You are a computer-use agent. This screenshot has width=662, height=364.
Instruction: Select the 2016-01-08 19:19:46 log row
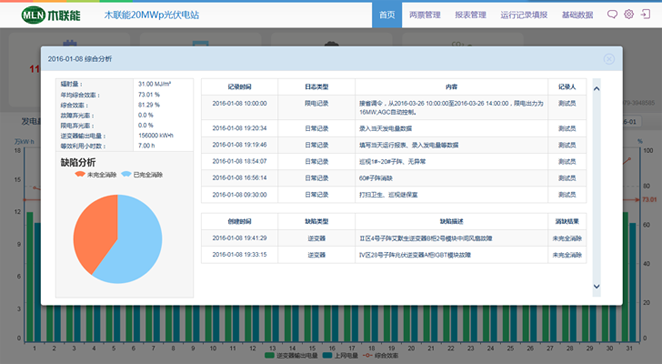[x=394, y=145]
